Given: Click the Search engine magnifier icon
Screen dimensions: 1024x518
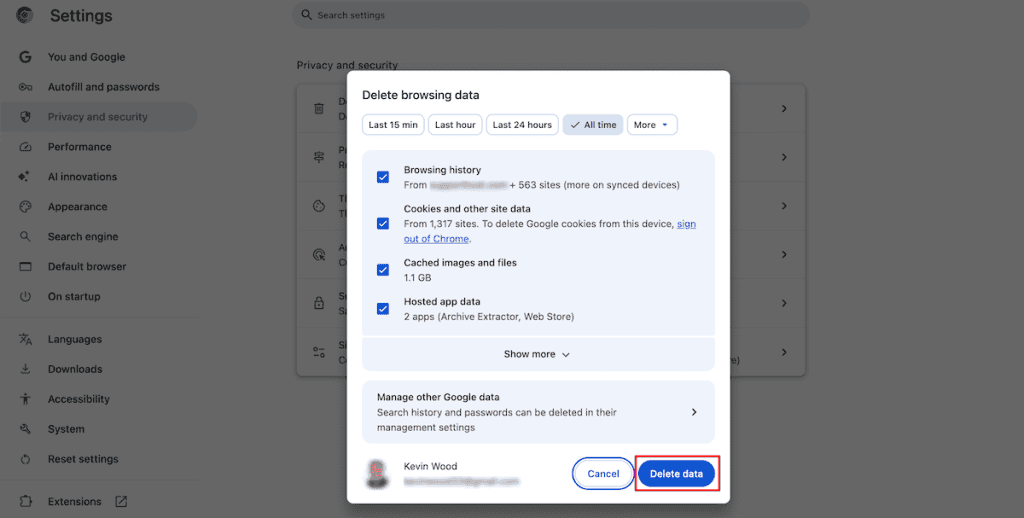Looking at the screenshot, I should pos(25,236).
